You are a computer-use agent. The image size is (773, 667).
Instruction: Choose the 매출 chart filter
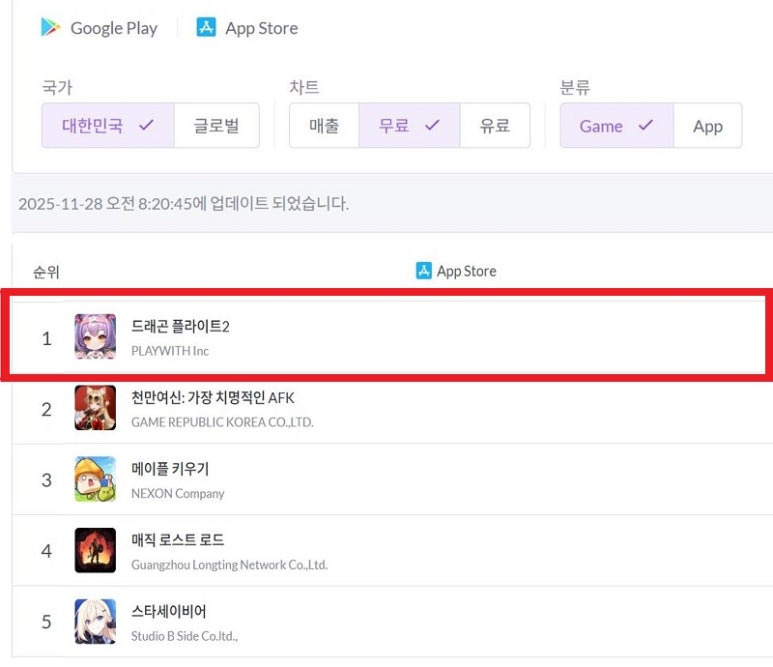[x=324, y=125]
